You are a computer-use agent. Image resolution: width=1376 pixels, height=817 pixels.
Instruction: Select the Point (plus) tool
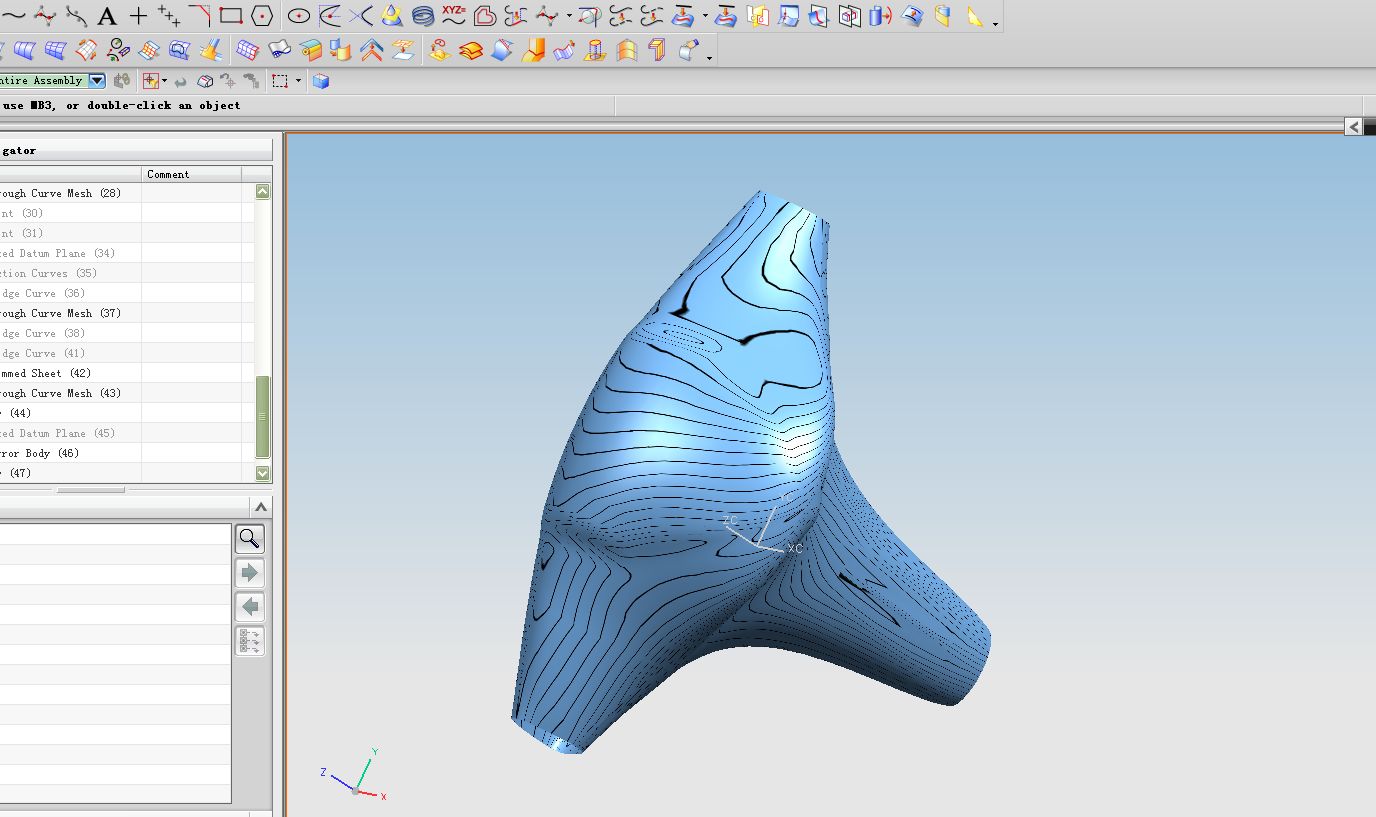(138, 16)
